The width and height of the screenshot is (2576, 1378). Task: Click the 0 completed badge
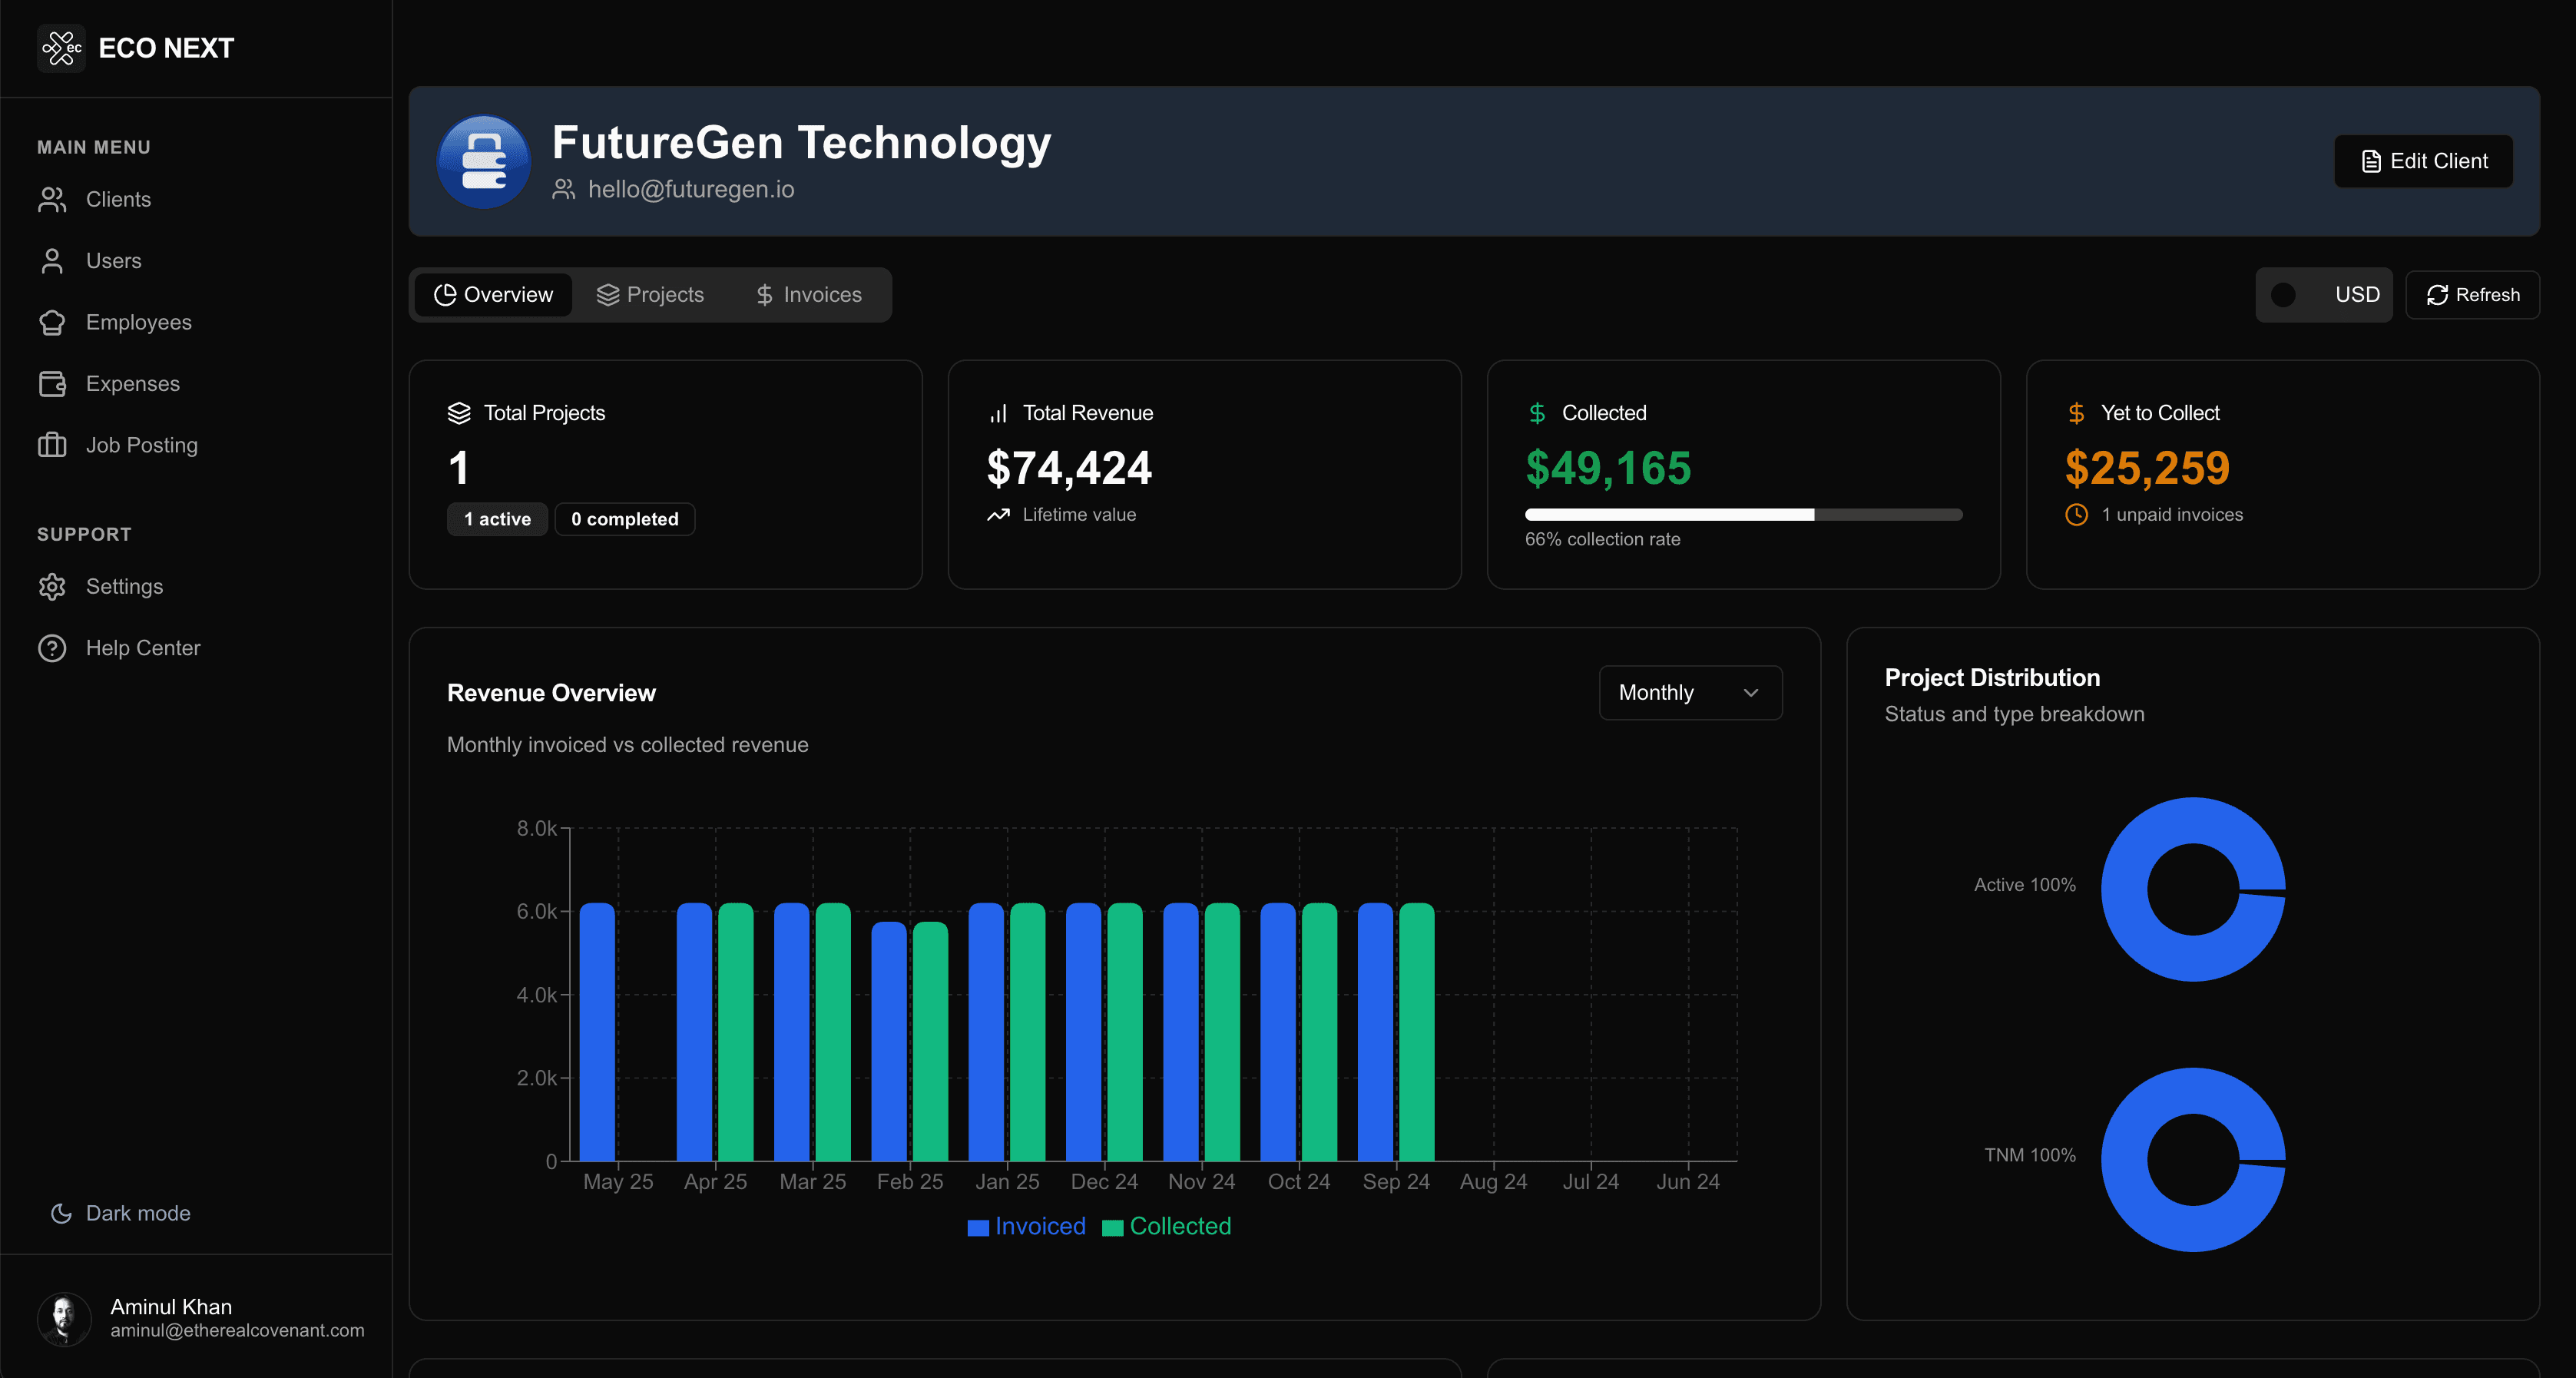point(625,519)
